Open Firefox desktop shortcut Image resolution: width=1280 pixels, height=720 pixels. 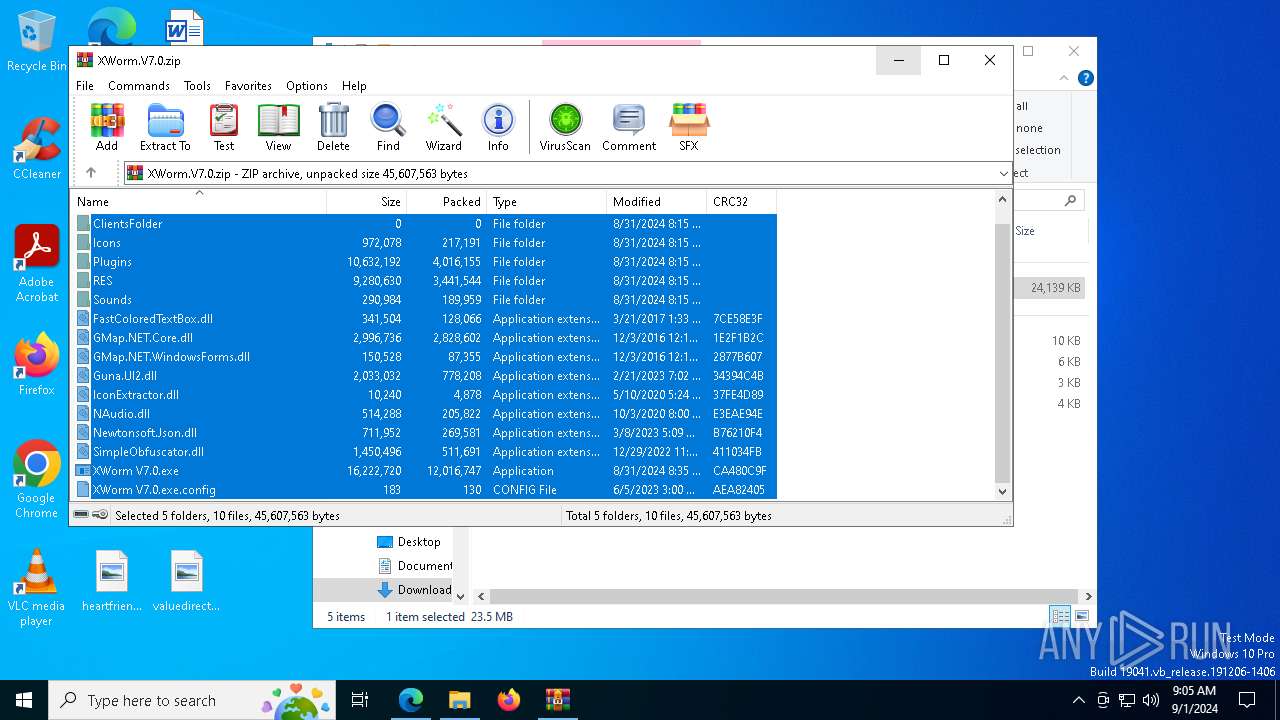pos(36,365)
